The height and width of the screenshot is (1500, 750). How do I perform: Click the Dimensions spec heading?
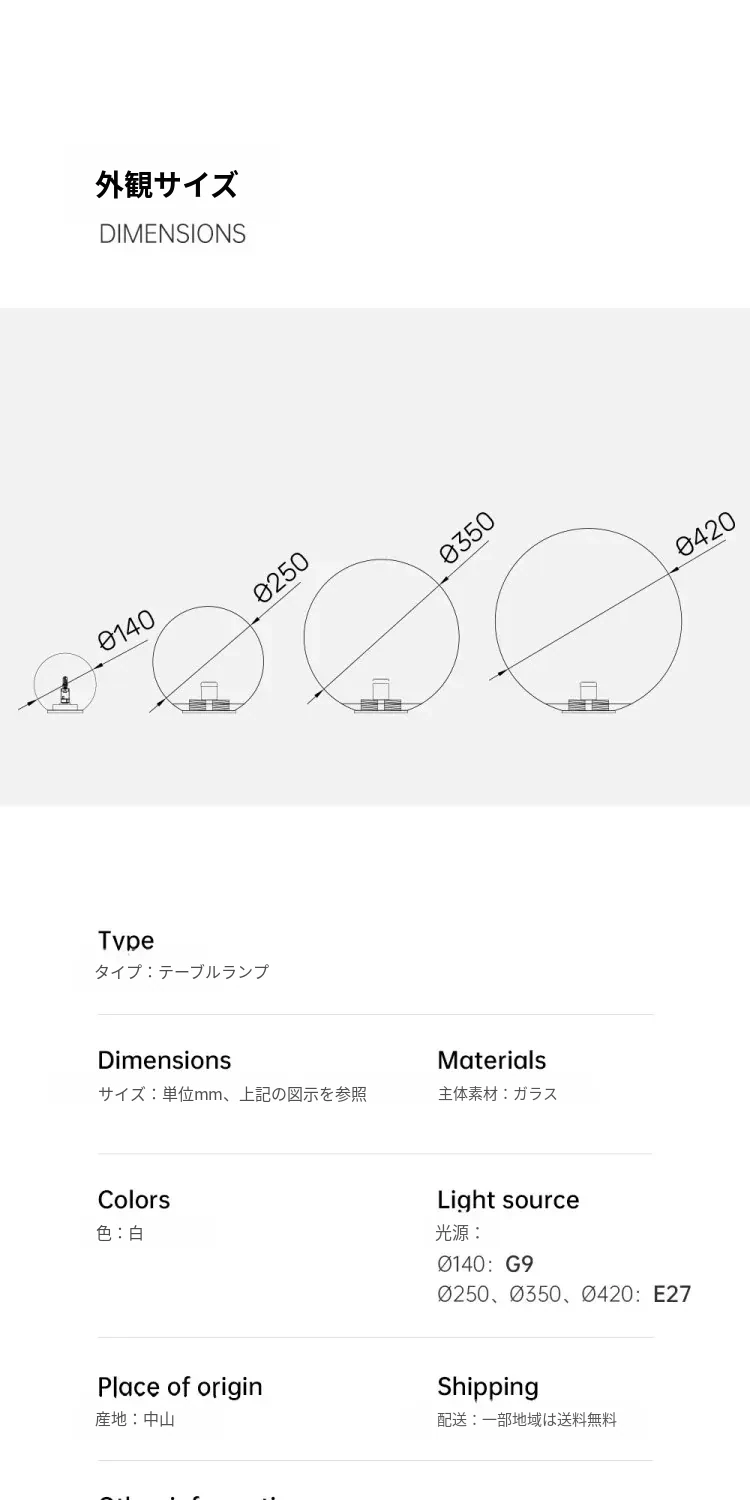coord(164,1060)
